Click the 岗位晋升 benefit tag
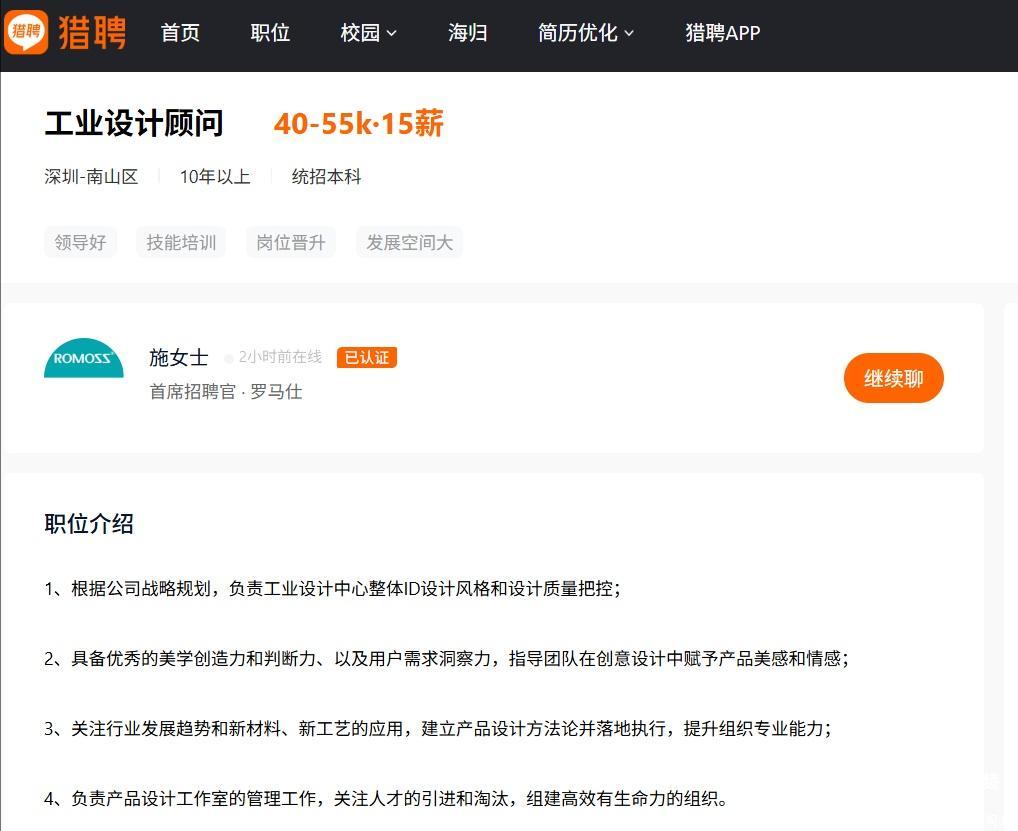Viewport: 1018px width, 831px height. click(x=291, y=242)
